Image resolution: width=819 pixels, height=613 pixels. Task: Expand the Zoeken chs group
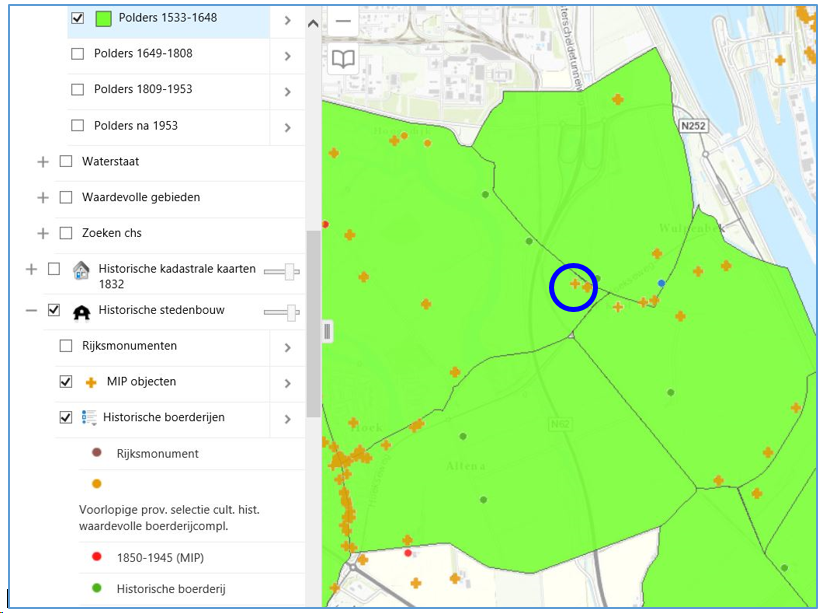coord(43,233)
